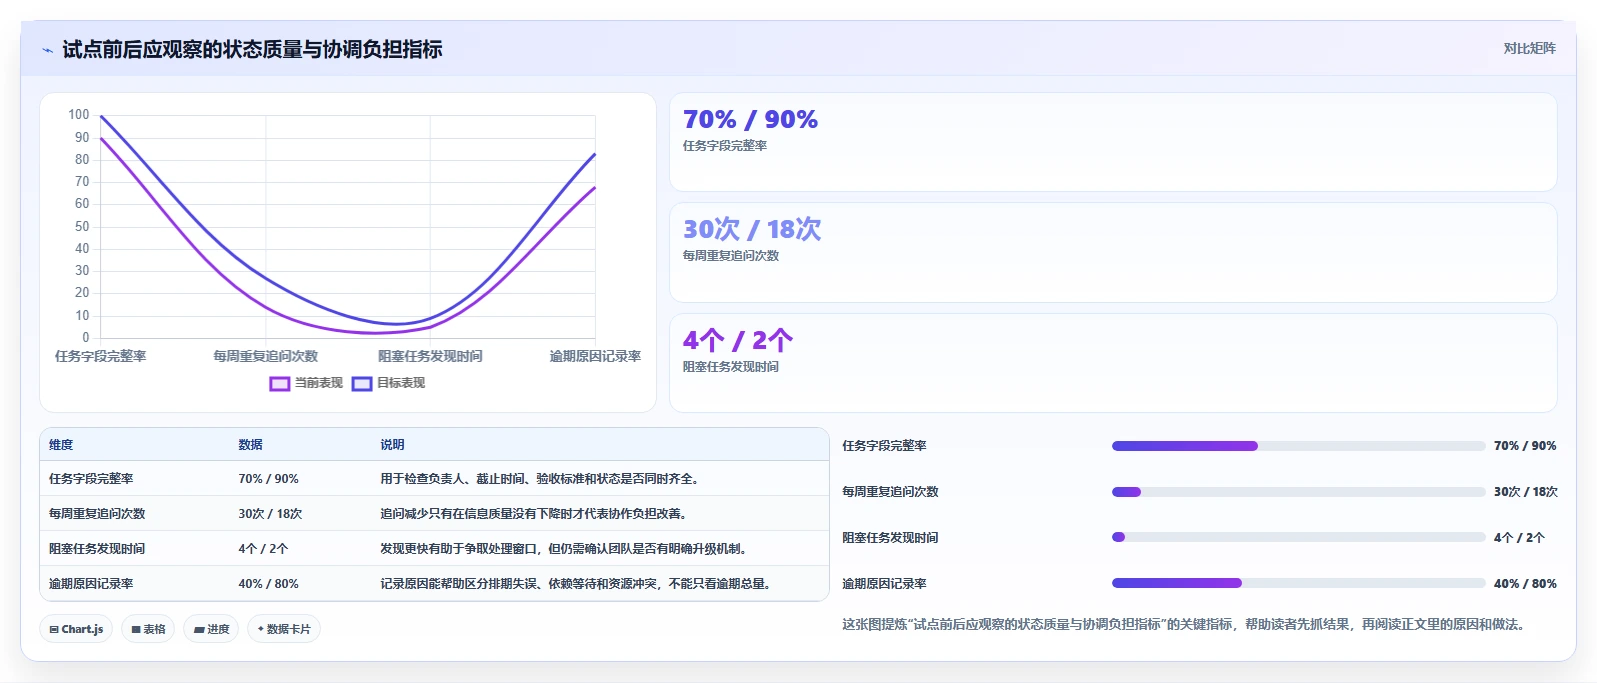Click chart axis label 任务字段完整率
Screen dimensions: 1597x683
coord(101,356)
